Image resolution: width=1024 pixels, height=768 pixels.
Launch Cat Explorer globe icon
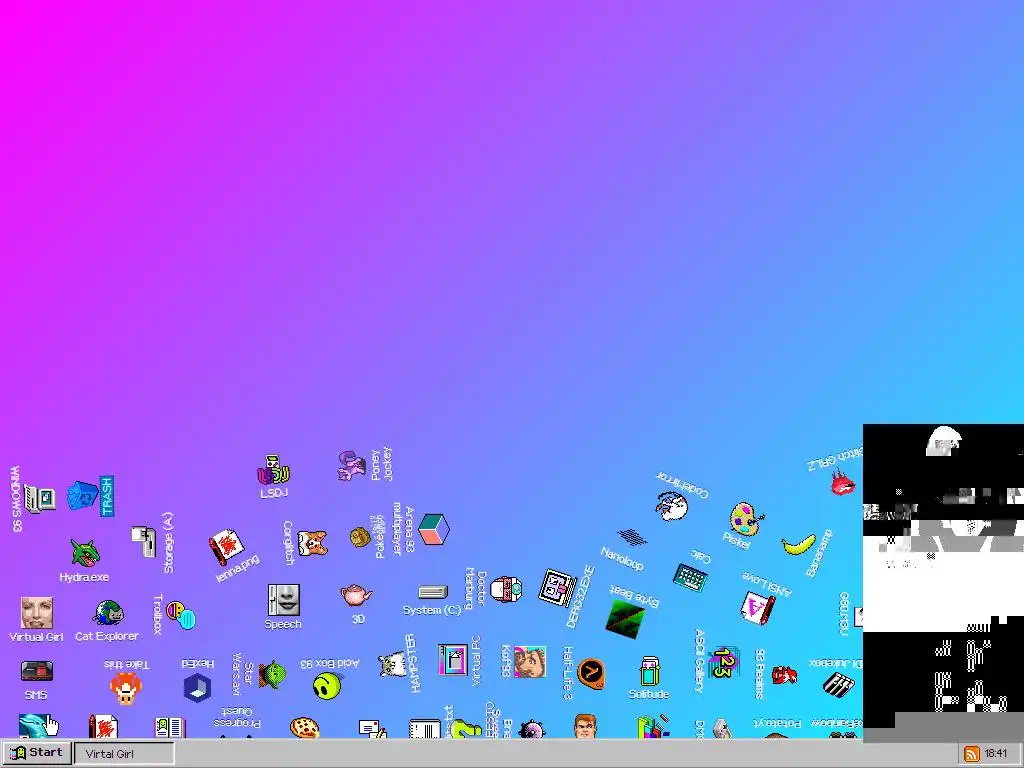[x=108, y=613]
